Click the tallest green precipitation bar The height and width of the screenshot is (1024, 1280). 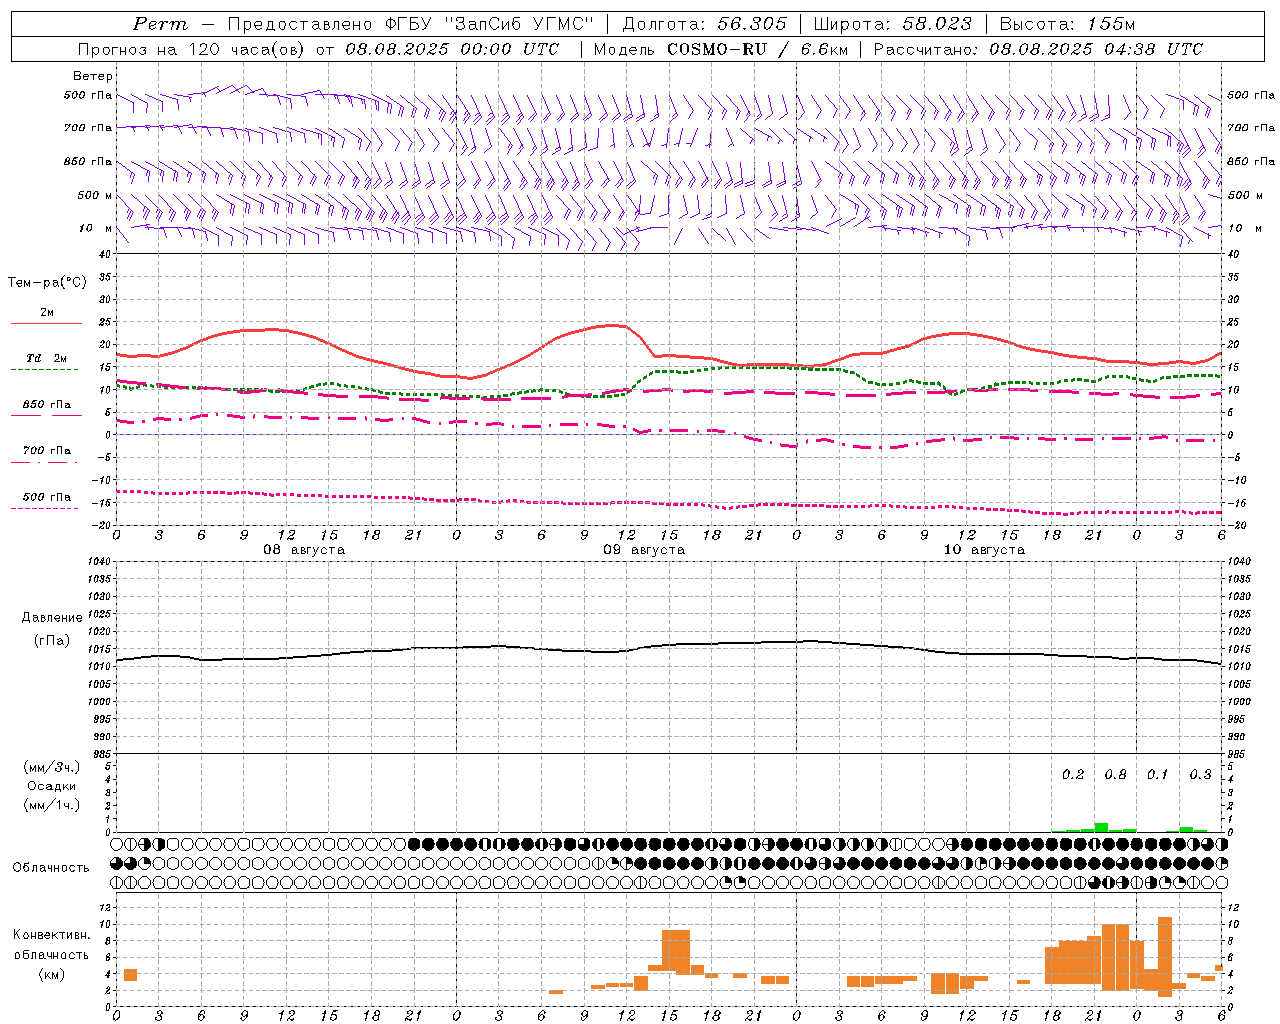pyautogui.click(x=1101, y=827)
